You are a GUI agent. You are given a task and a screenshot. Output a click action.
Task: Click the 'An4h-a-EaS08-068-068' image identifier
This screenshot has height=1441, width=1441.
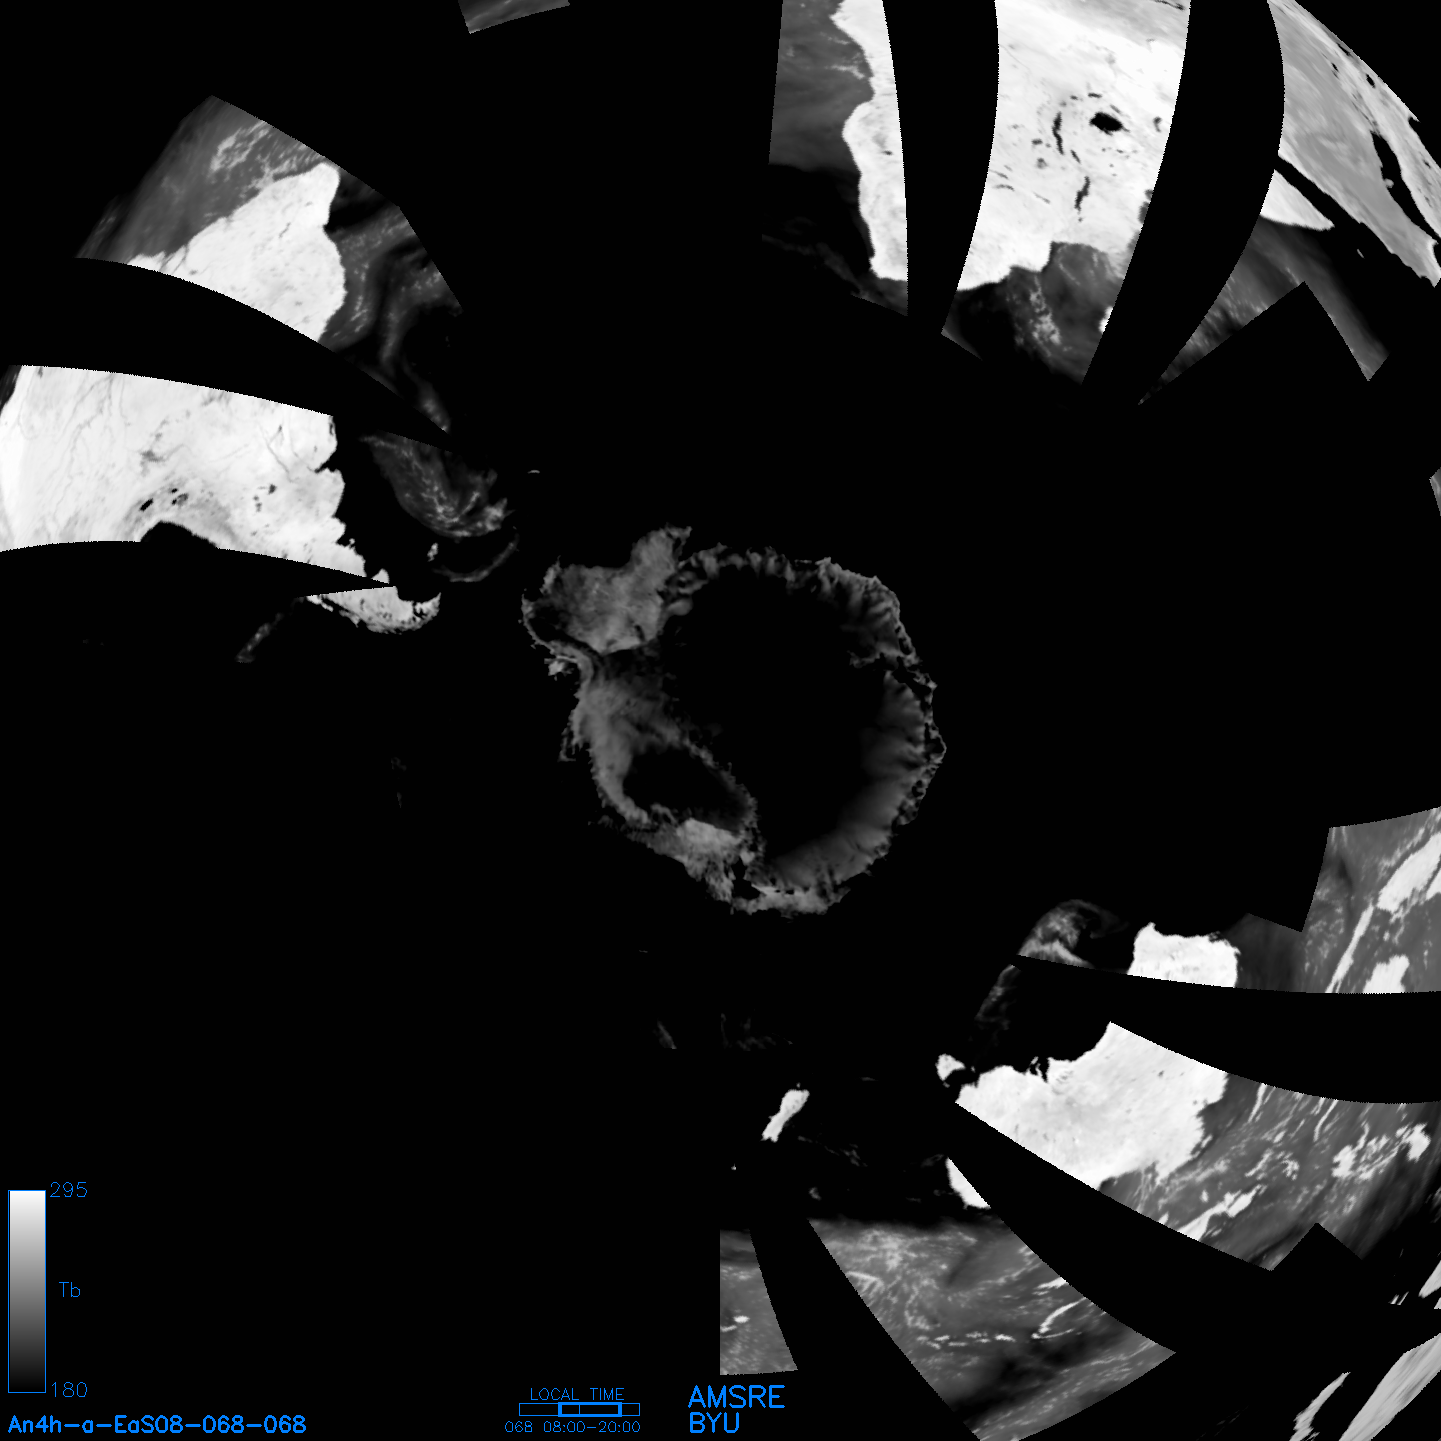[157, 1424]
